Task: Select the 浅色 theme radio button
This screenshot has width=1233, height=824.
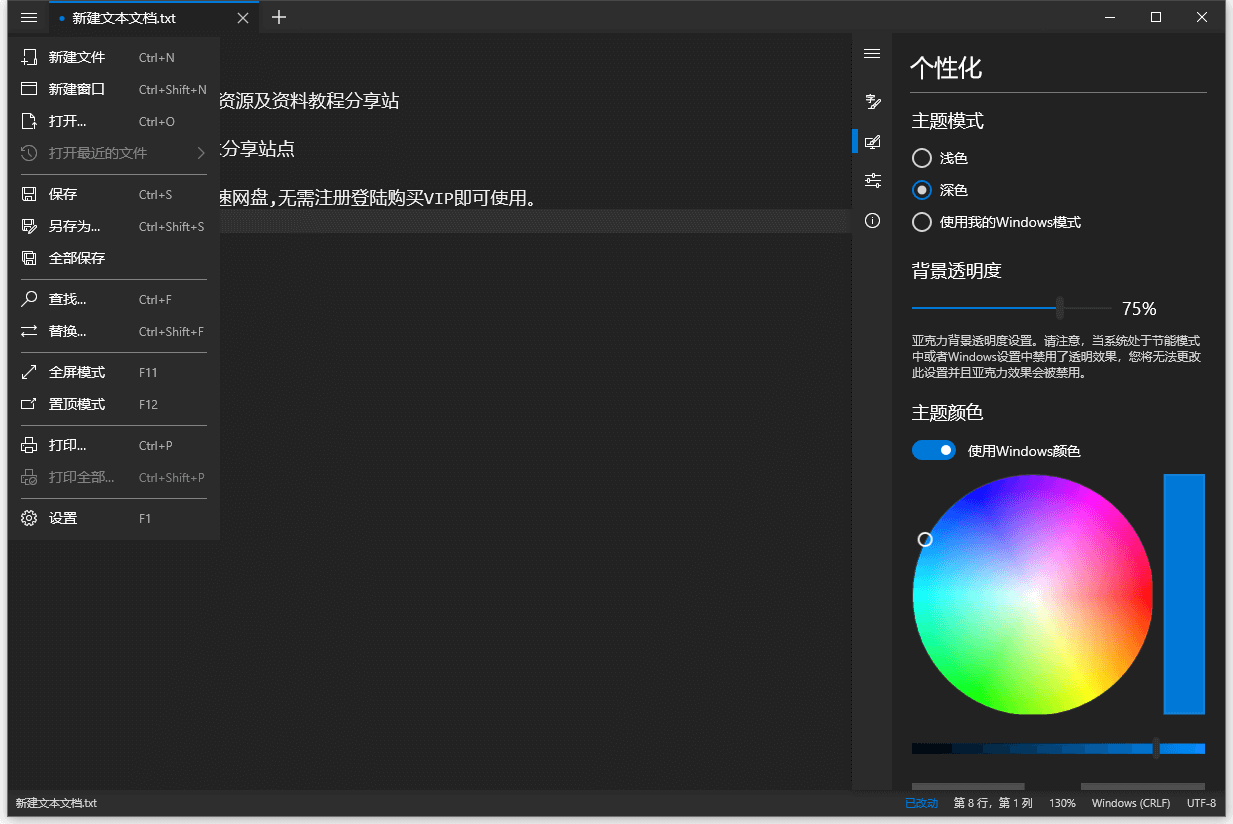Action: point(922,158)
